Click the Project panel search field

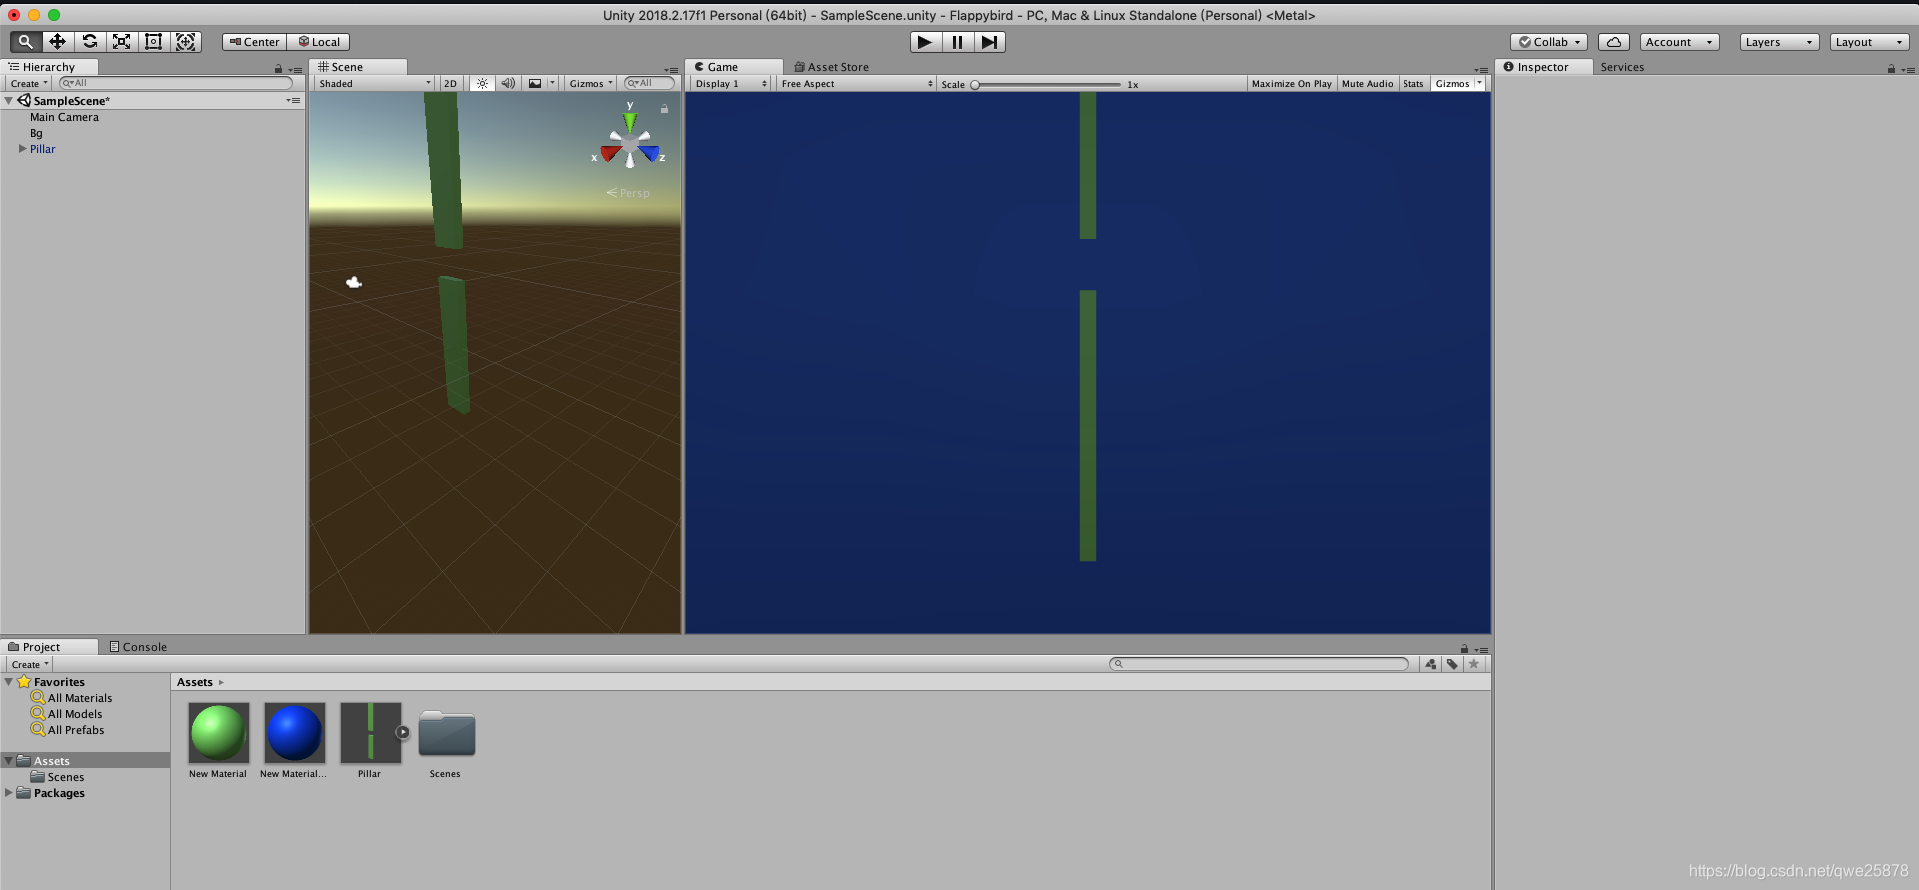pyautogui.click(x=1259, y=664)
